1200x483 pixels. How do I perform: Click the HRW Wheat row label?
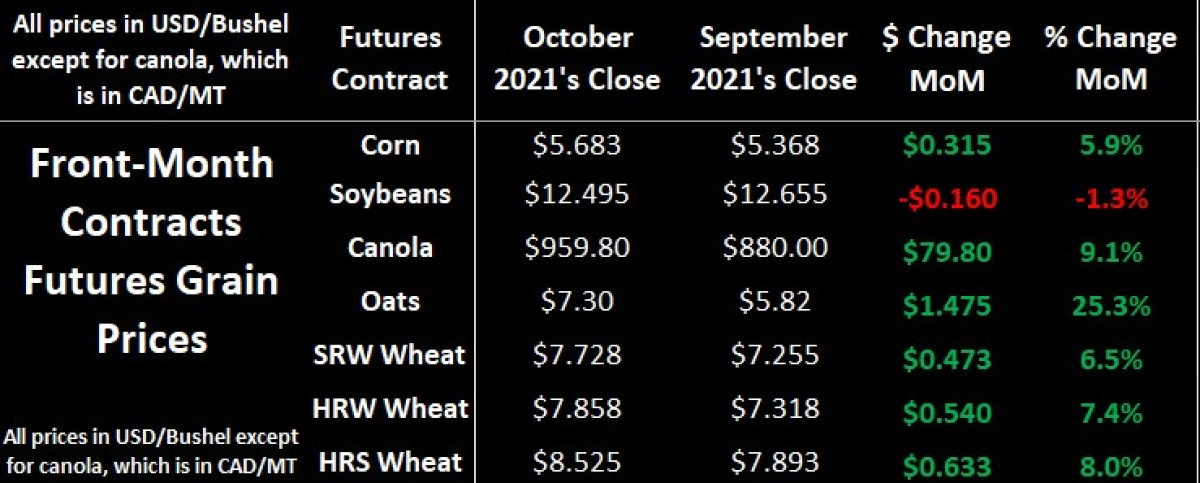click(390, 408)
